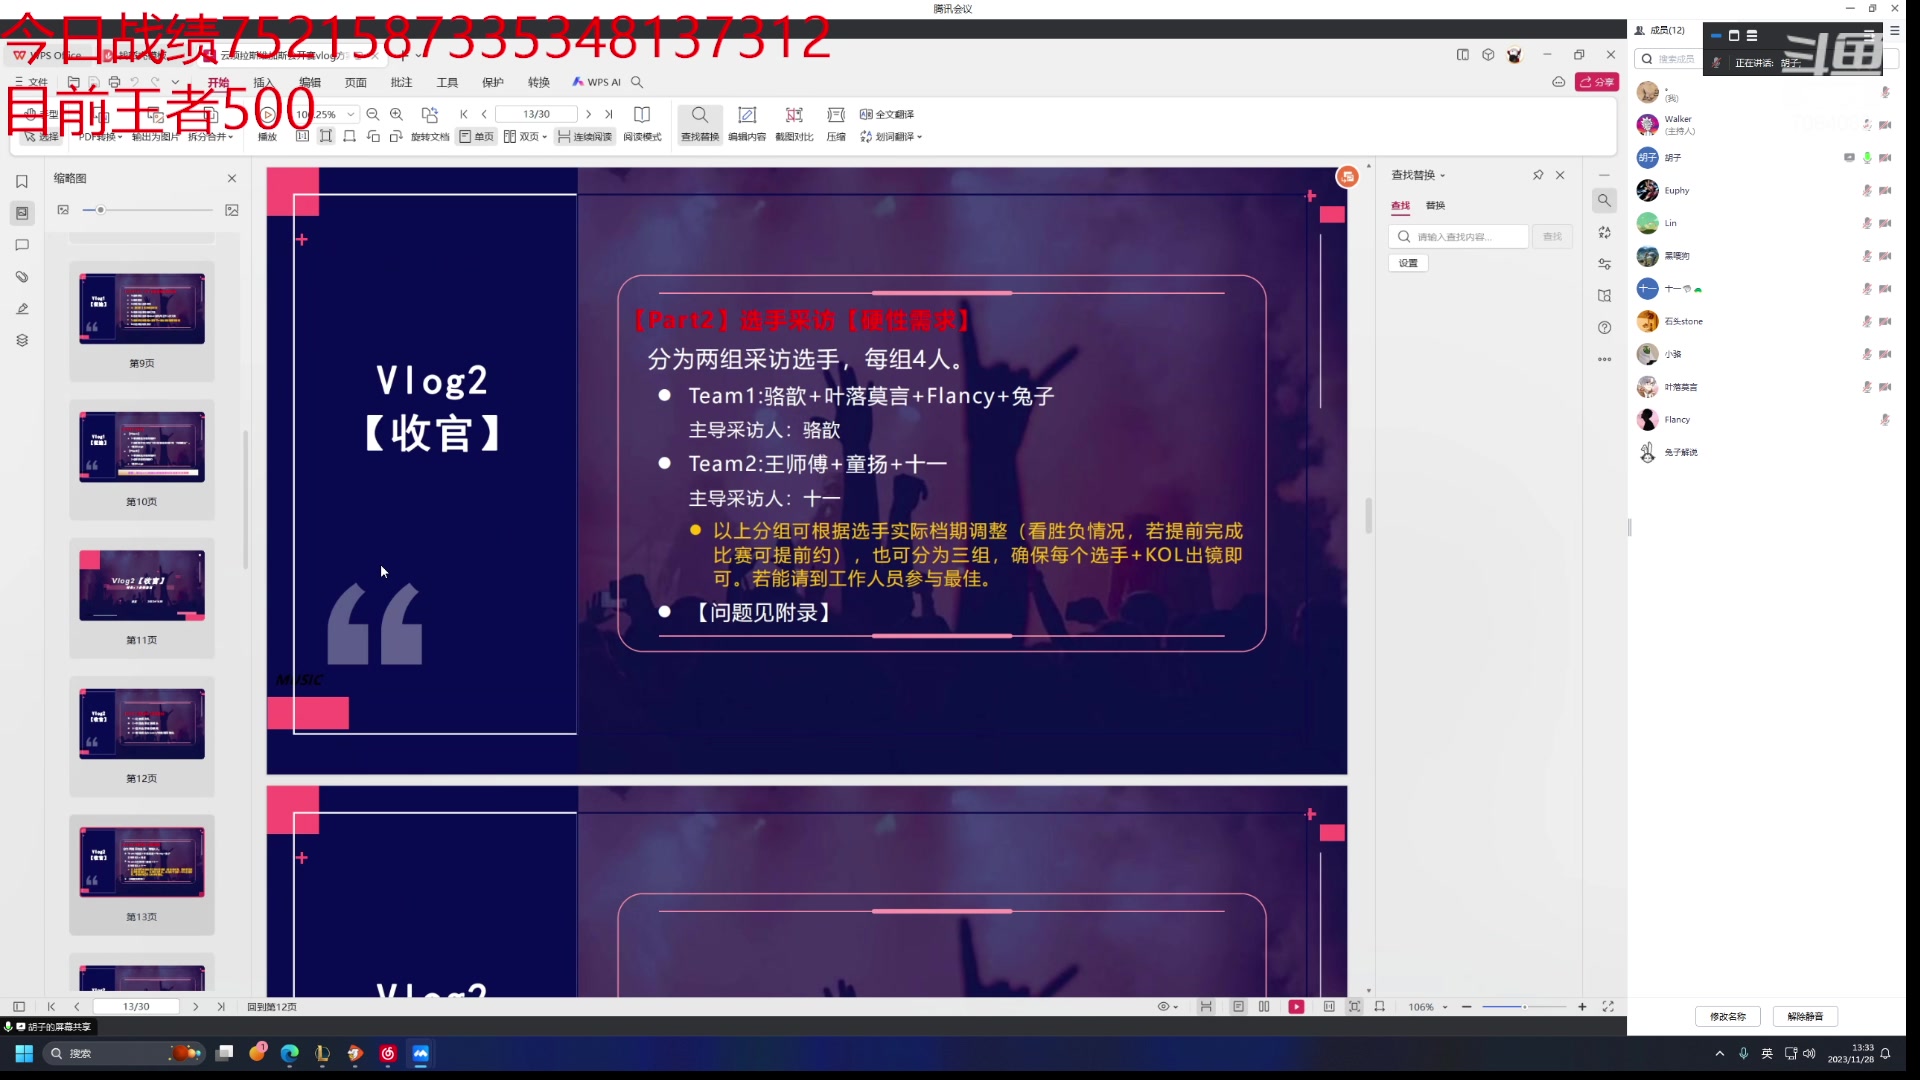Go to first page with toolbar arrow
1920x1080 pixels.
click(x=464, y=114)
